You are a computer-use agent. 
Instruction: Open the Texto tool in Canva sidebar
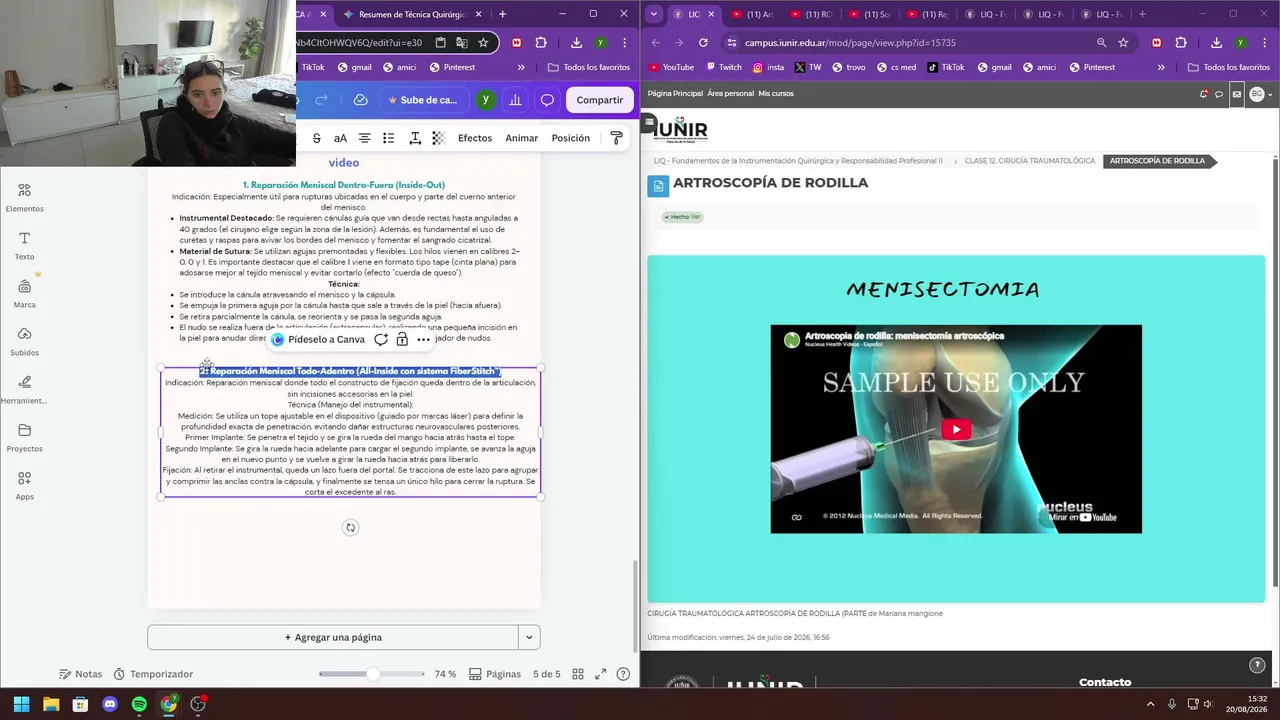pos(24,245)
